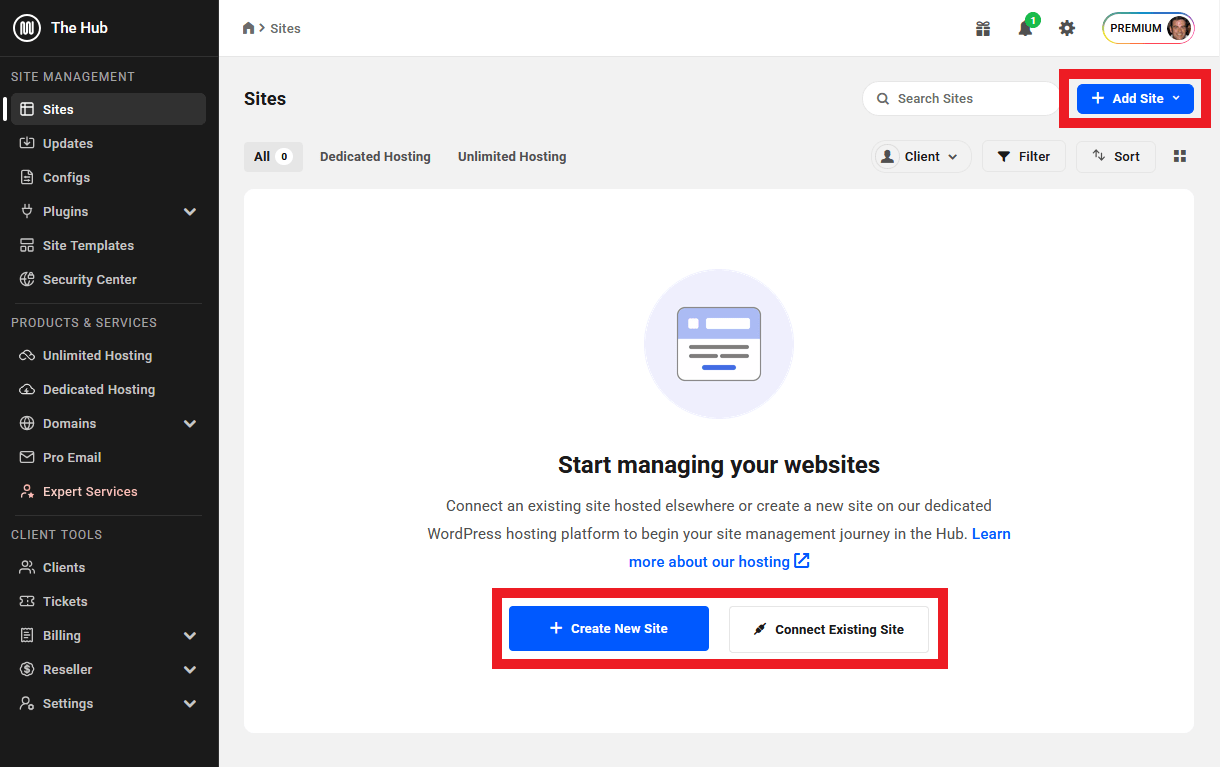Click the Expert Services icon
The width and height of the screenshot is (1220, 767).
pos(27,491)
